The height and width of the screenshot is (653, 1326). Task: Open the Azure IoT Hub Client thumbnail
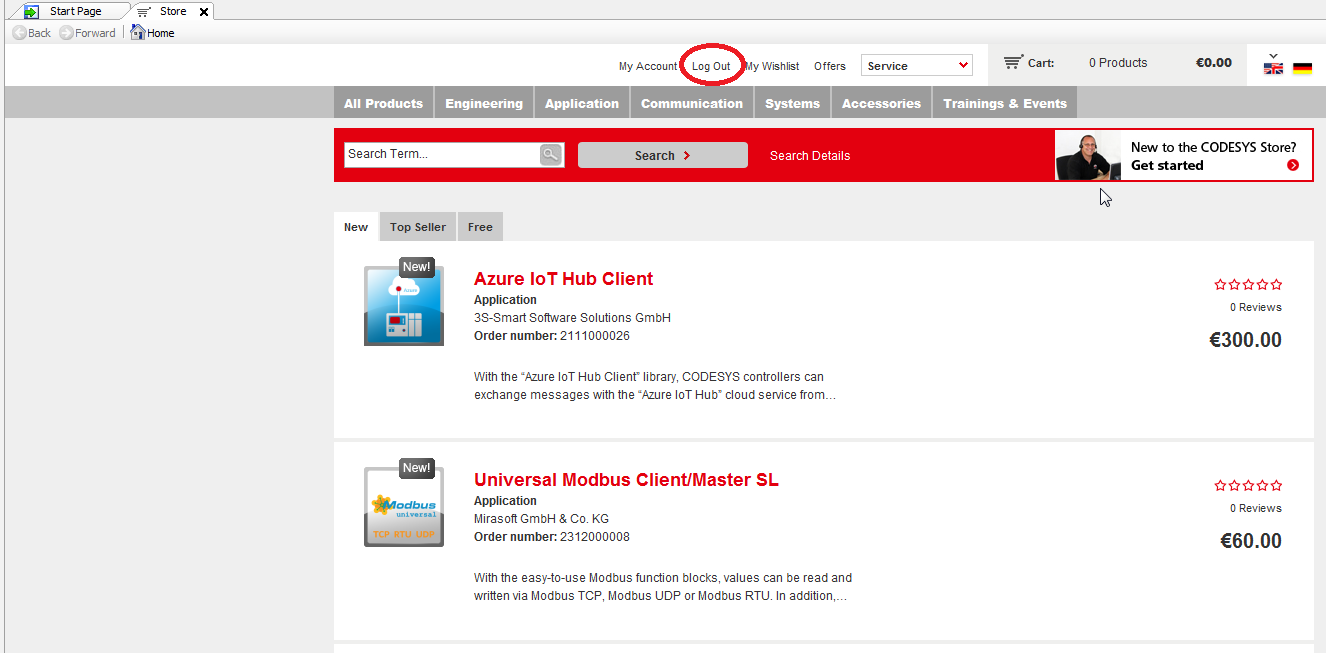403,305
